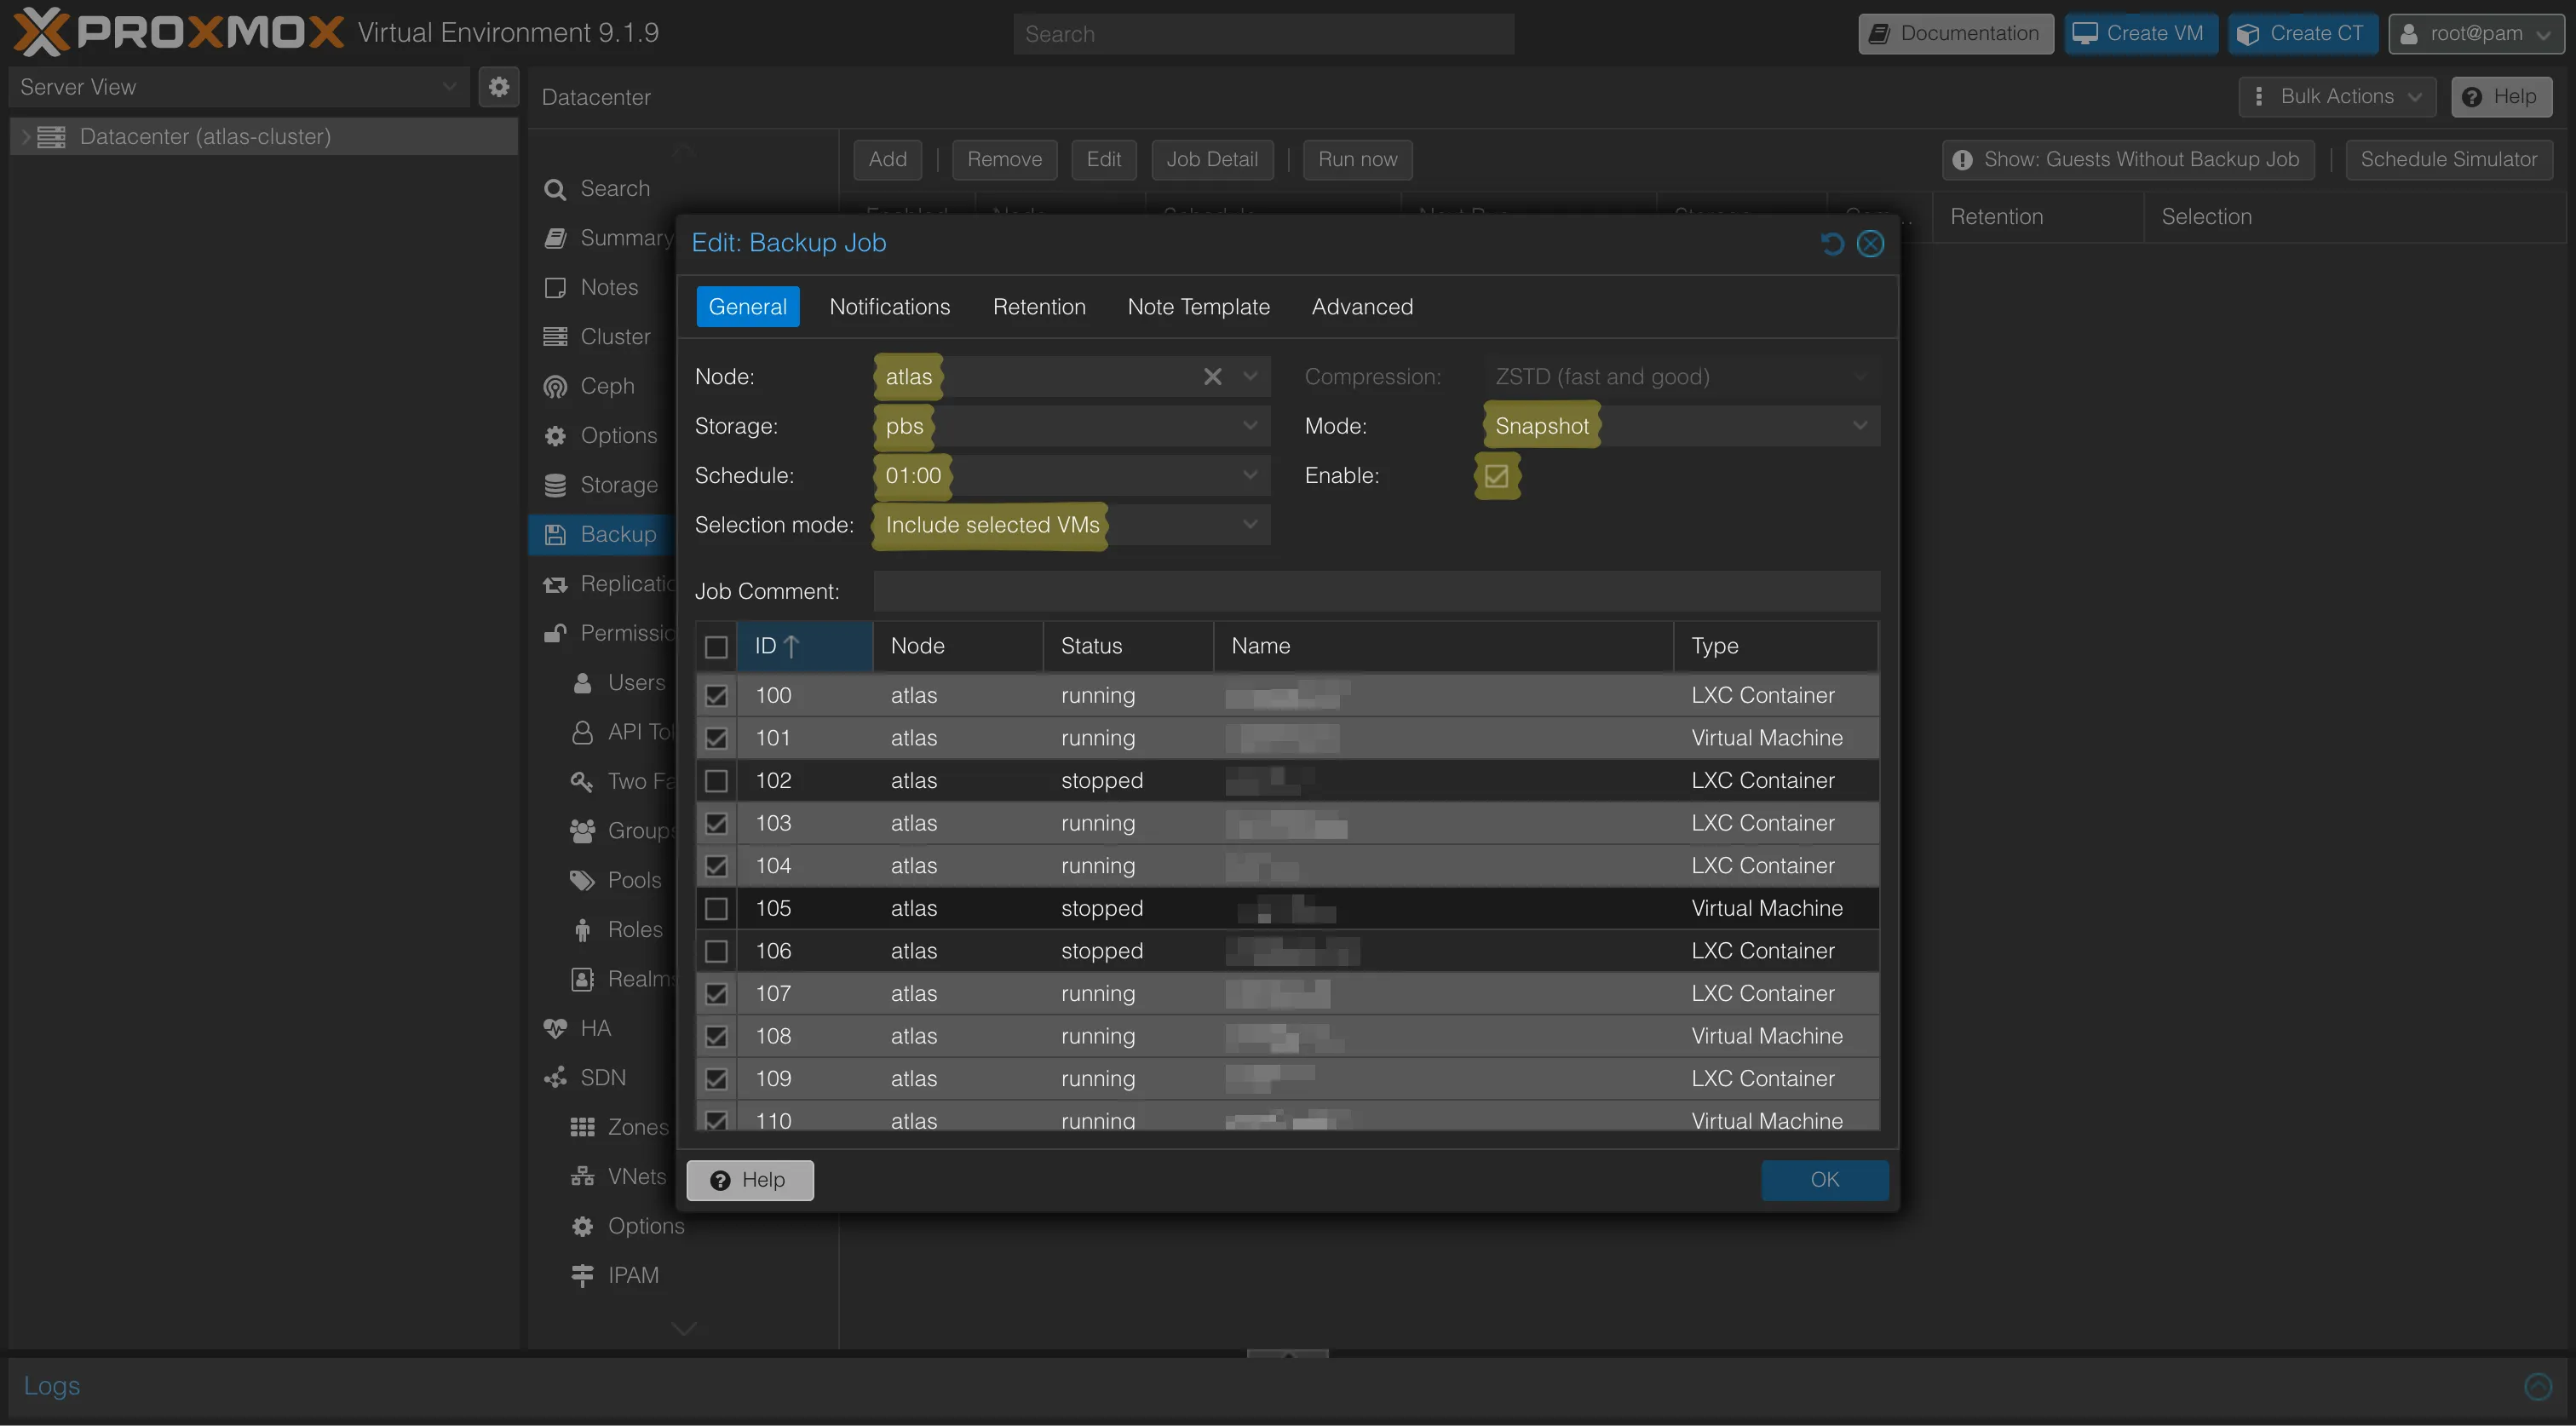Click OK to save the backup job

1824,1180
